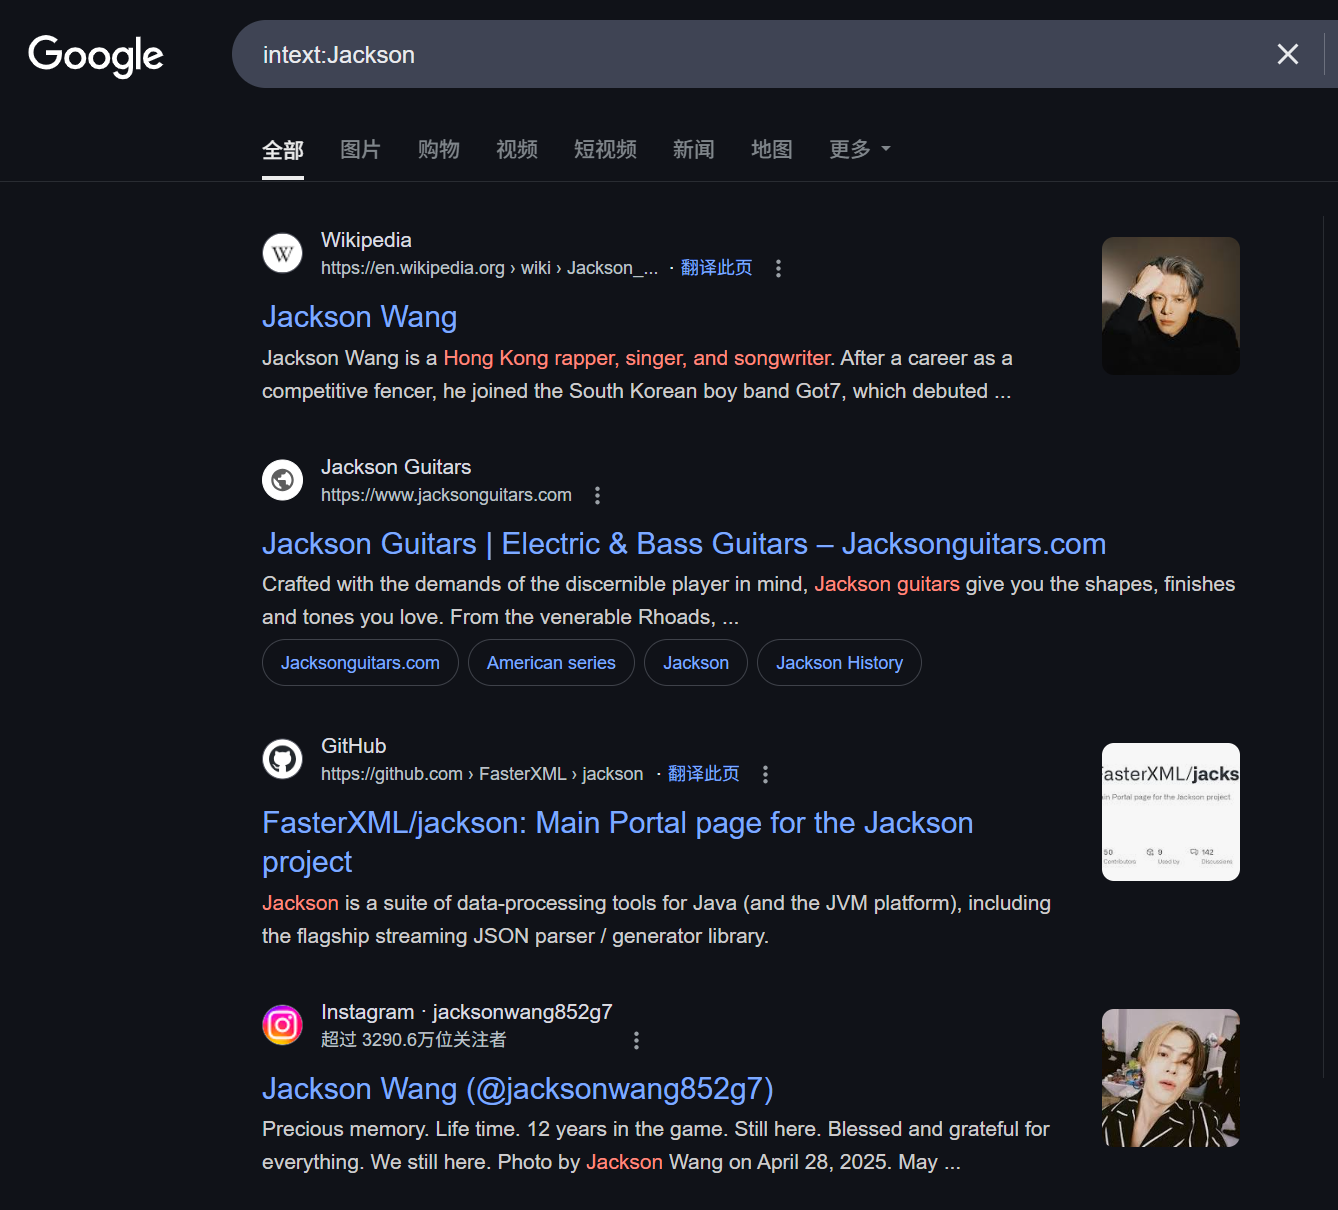The height and width of the screenshot is (1210, 1338).
Task: Open the Jackson Wang Wikipedia result
Action: coord(360,317)
